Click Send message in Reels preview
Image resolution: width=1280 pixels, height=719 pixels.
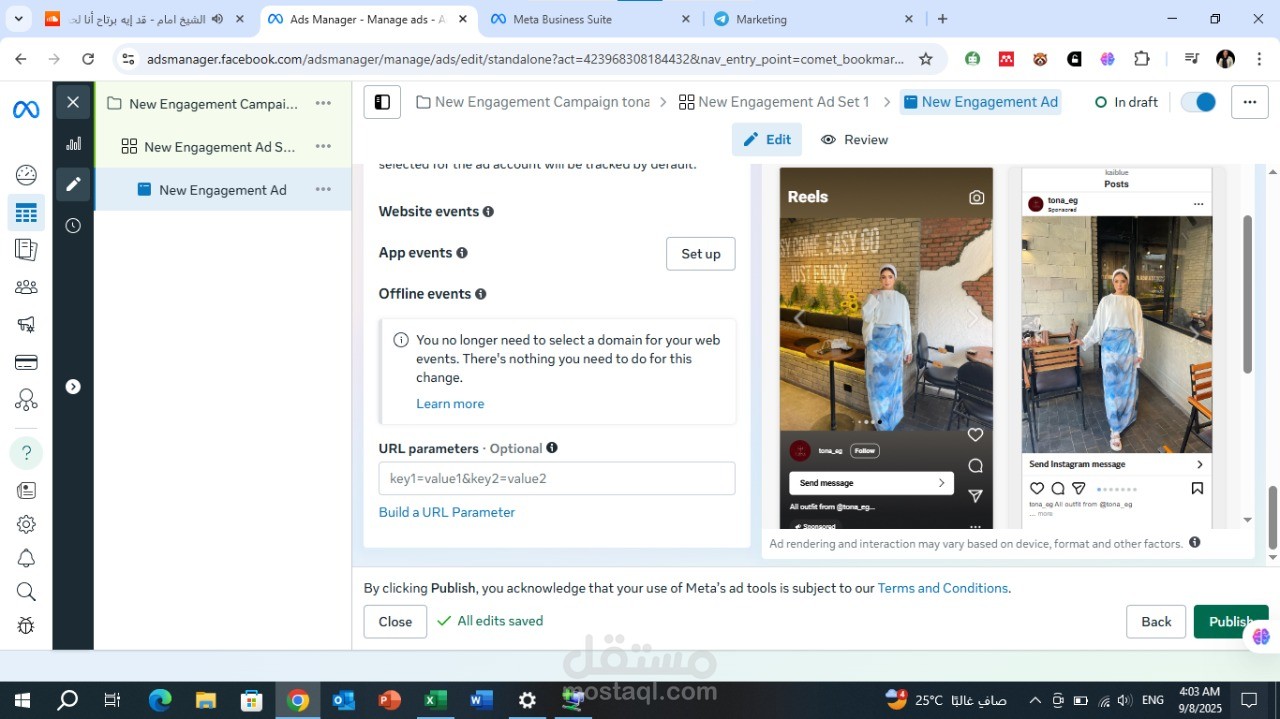click(x=871, y=483)
